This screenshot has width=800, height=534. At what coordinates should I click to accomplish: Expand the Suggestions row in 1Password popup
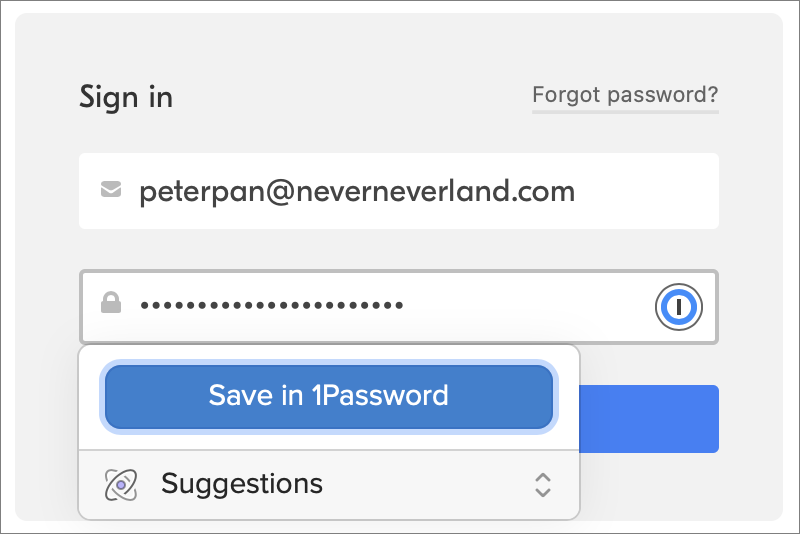[x=330, y=485]
